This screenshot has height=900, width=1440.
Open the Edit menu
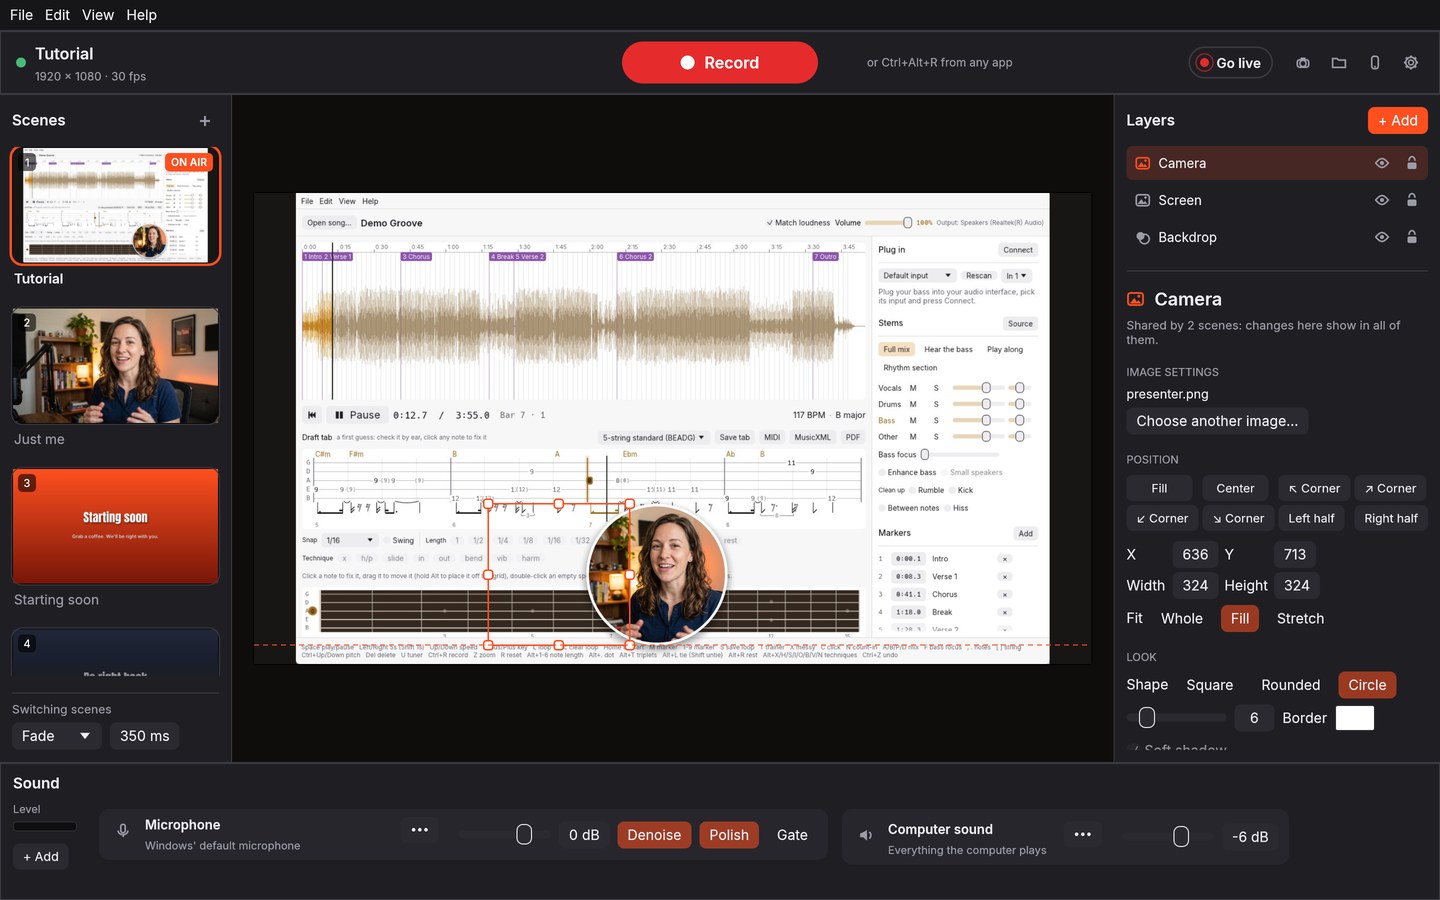tap(57, 15)
